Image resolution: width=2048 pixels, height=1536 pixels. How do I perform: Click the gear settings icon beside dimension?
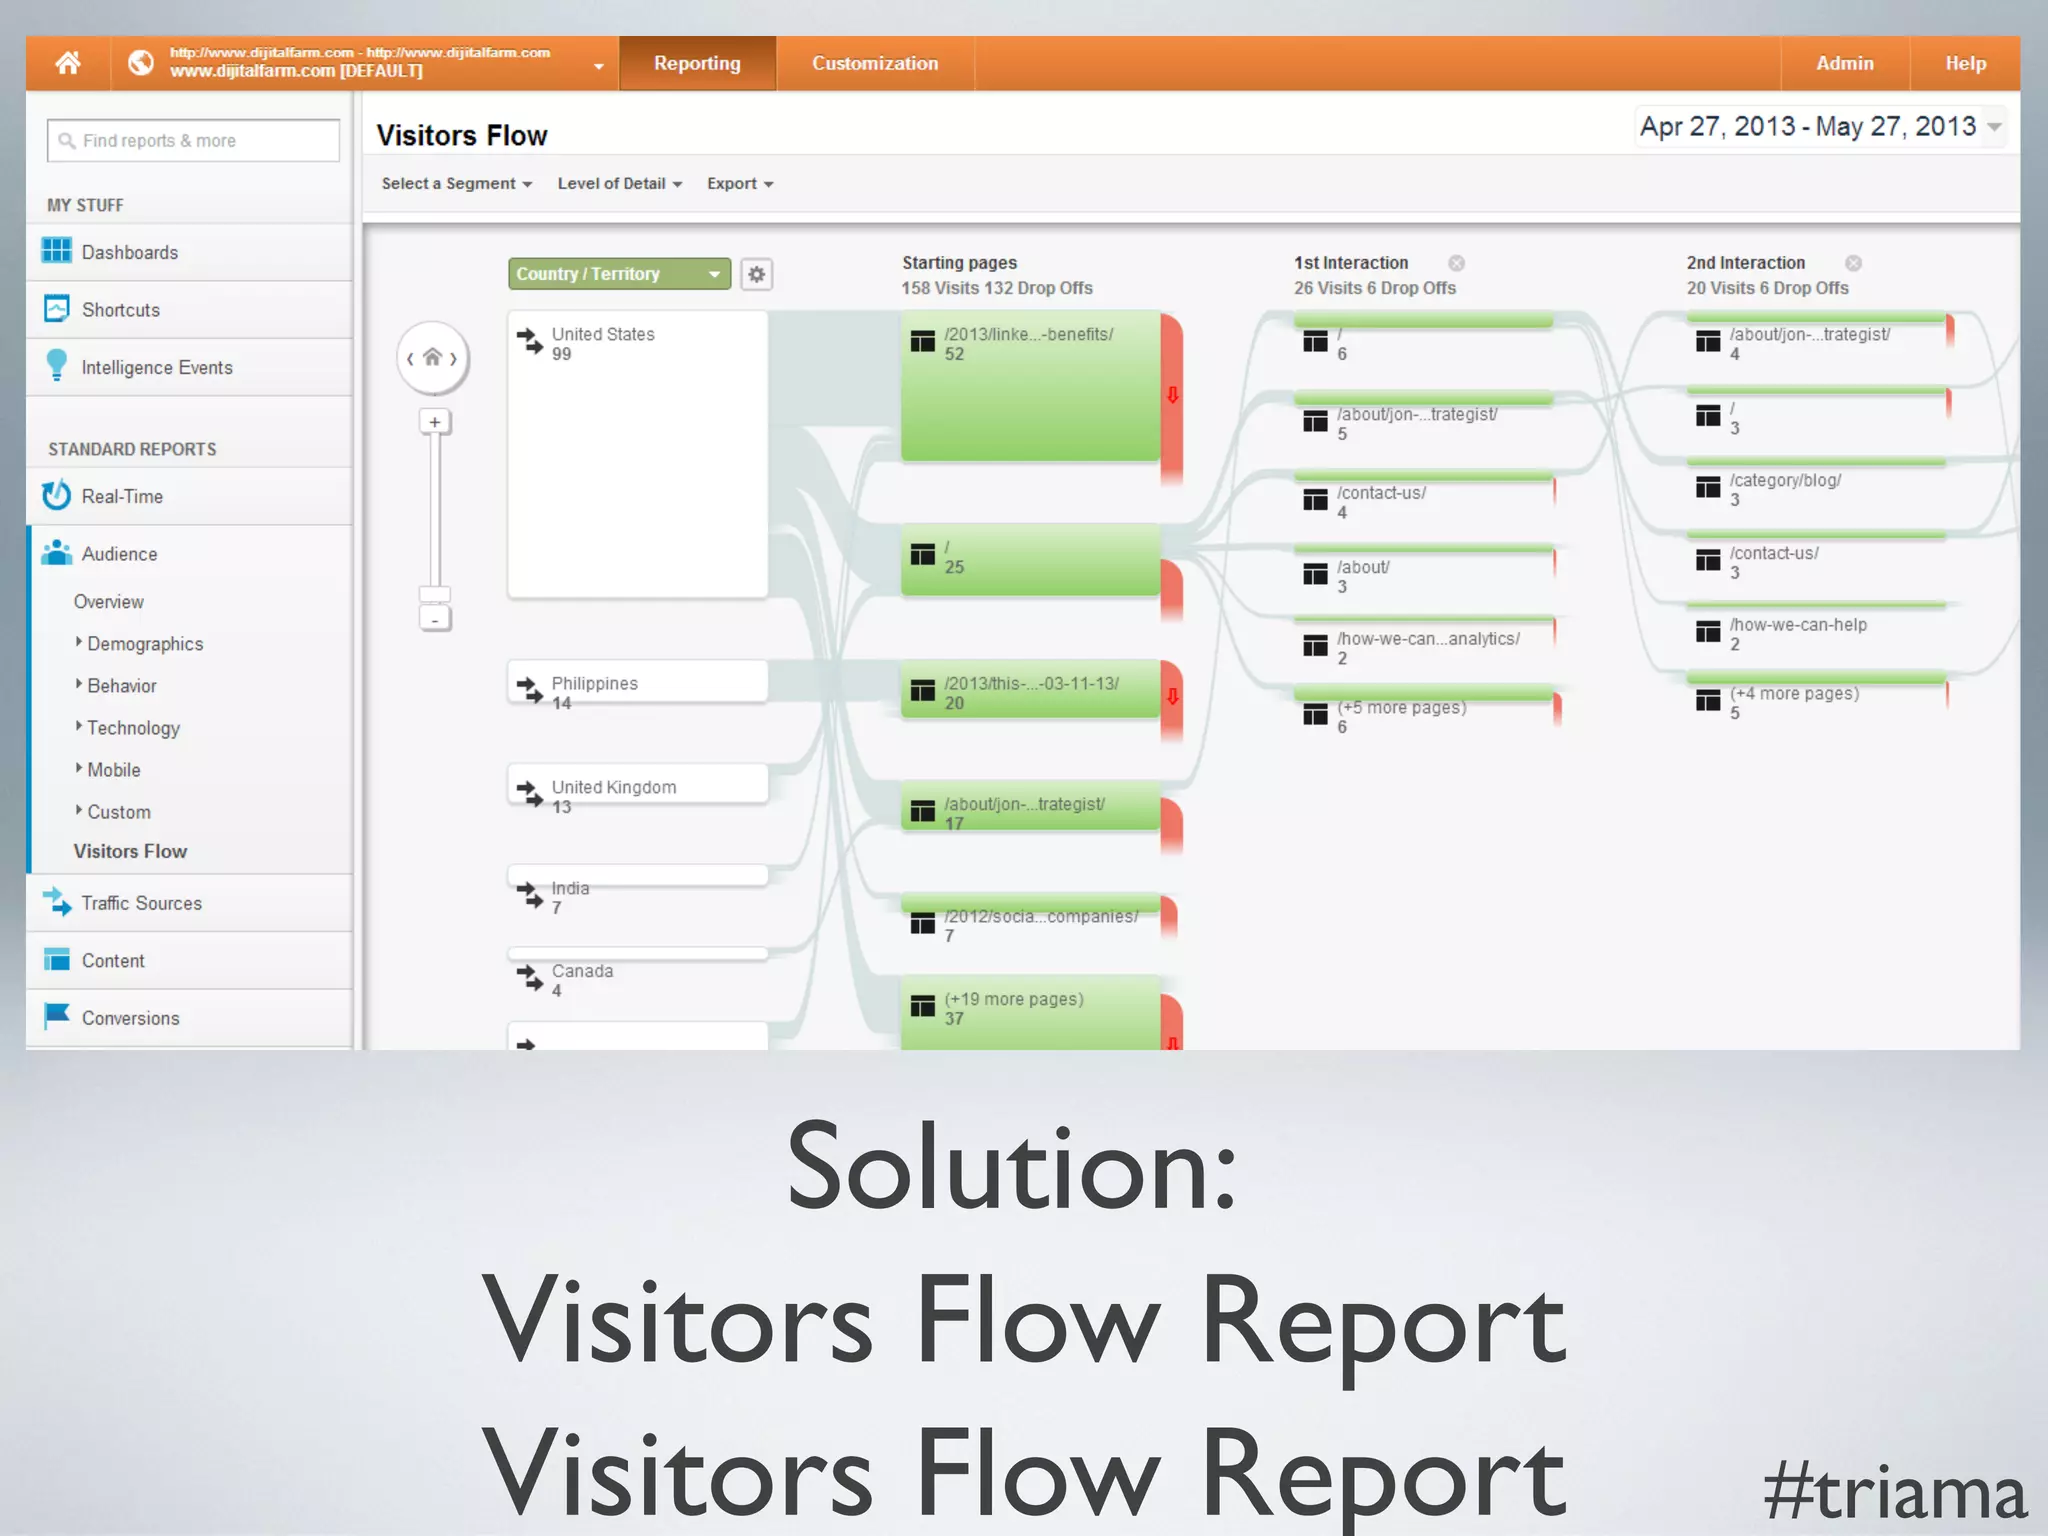[757, 274]
